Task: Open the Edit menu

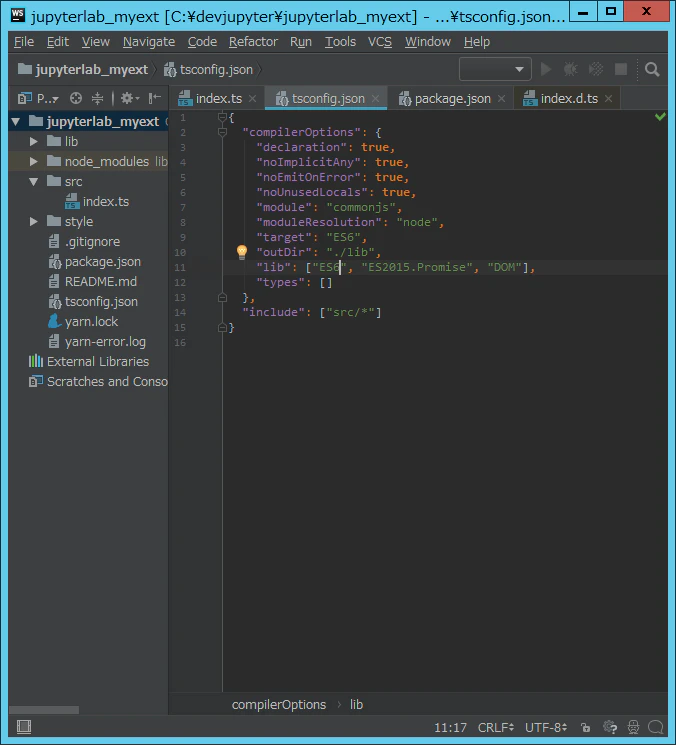Action: click(x=57, y=42)
